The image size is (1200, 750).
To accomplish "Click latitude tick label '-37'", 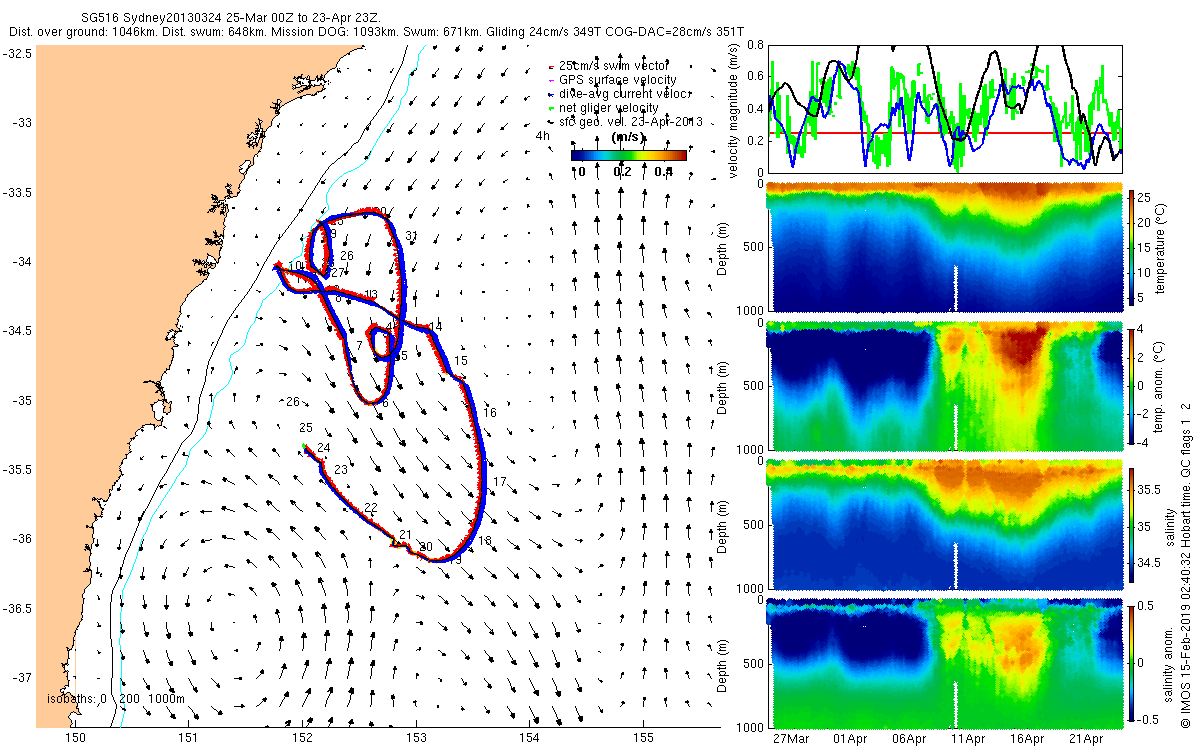I will (x=23, y=678).
